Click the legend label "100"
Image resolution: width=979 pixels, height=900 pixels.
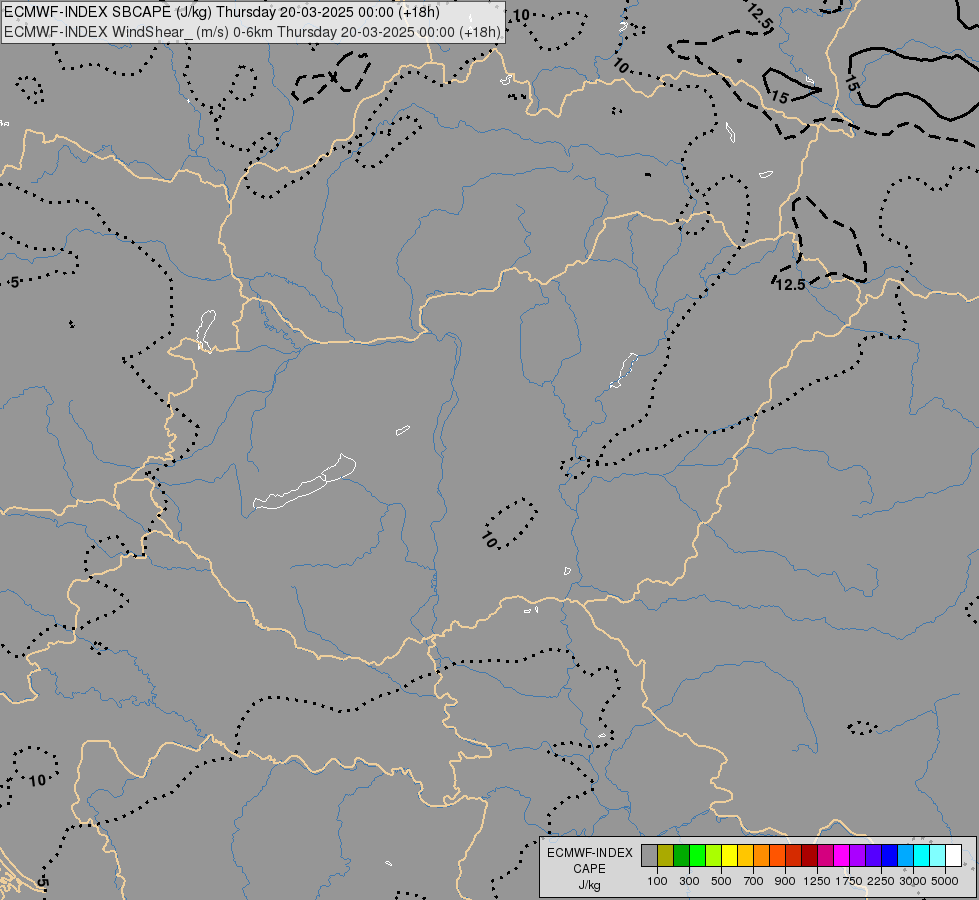[657, 881]
